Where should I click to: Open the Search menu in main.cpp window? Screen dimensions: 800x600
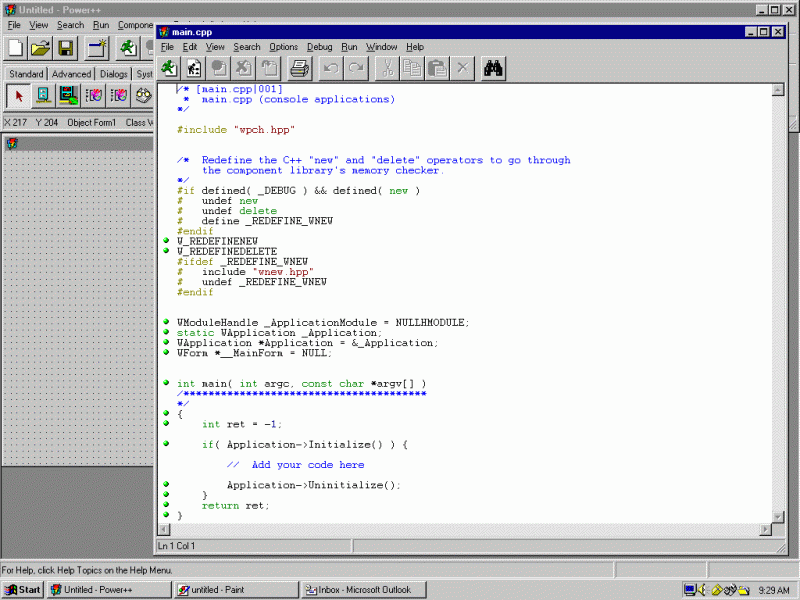[x=247, y=46]
